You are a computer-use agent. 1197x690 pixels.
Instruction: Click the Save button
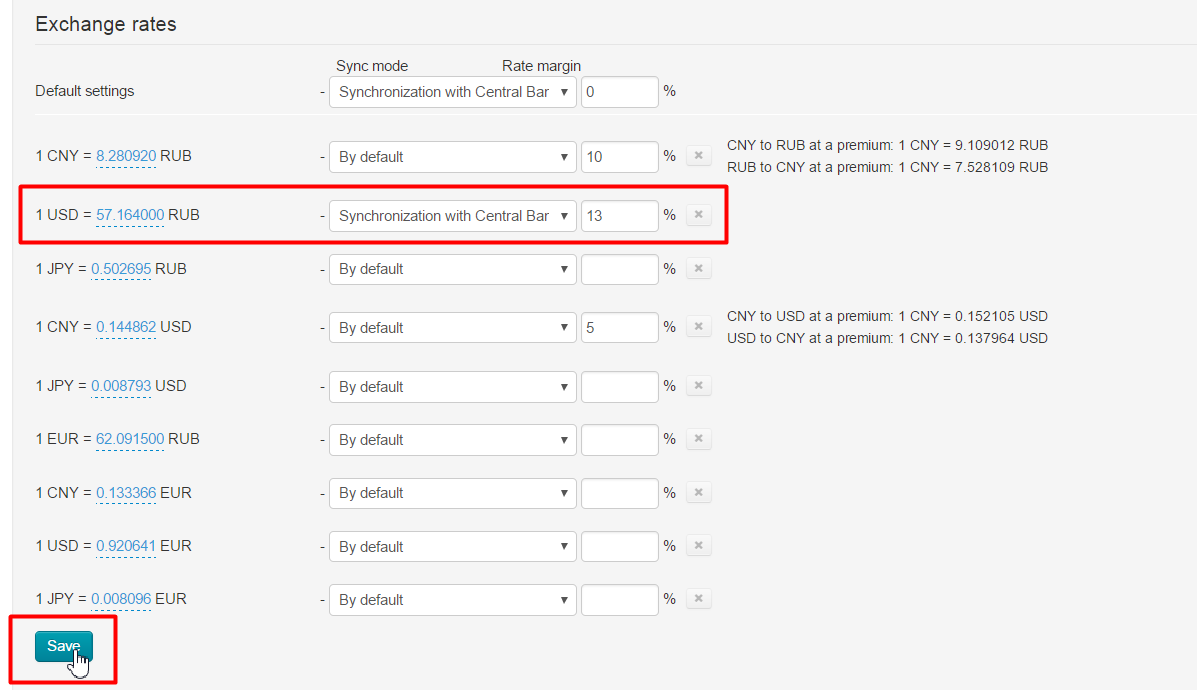coord(63,646)
